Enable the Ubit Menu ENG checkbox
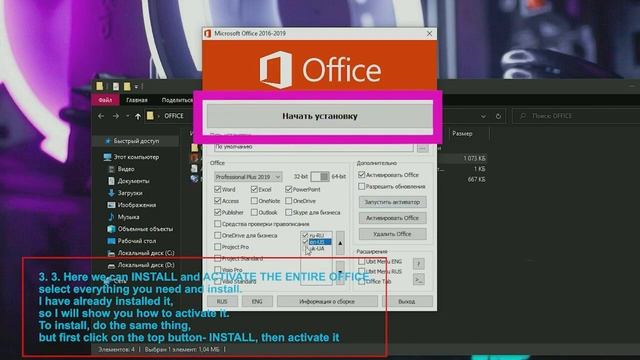The image size is (640, 360). (361, 261)
